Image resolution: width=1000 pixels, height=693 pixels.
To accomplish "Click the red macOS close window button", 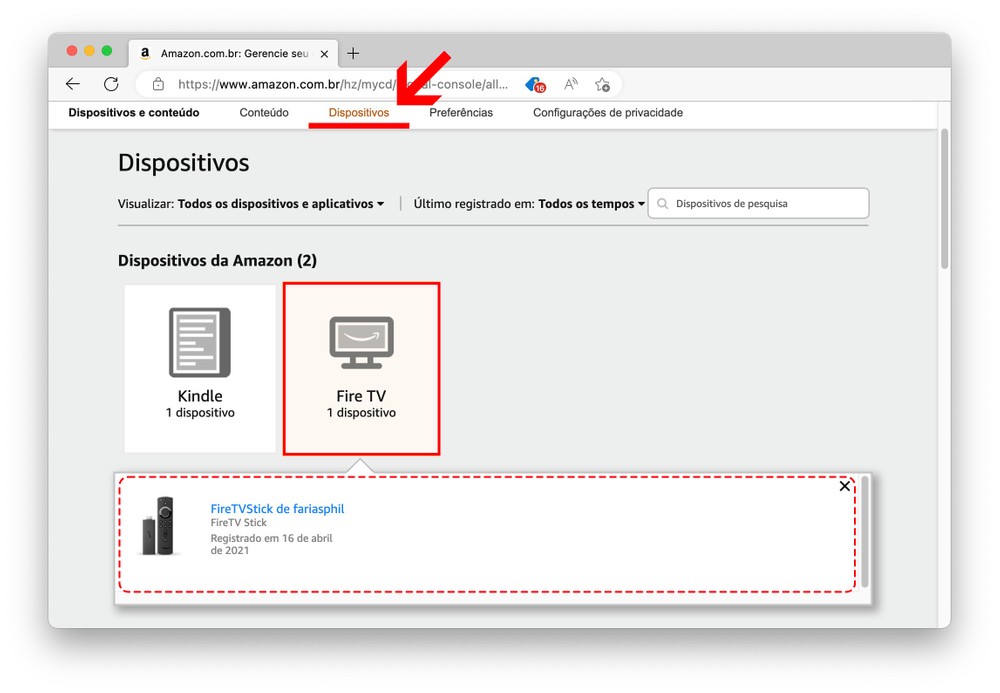I will coord(72,51).
